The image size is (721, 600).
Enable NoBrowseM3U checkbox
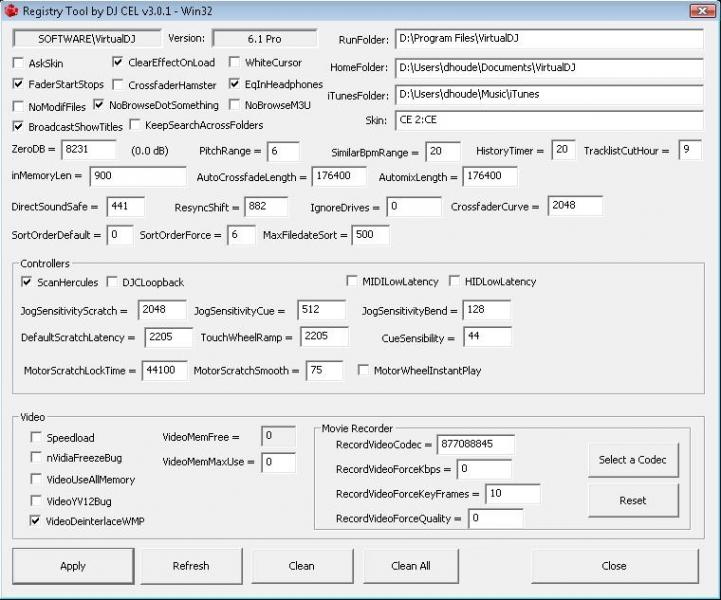click(235, 105)
